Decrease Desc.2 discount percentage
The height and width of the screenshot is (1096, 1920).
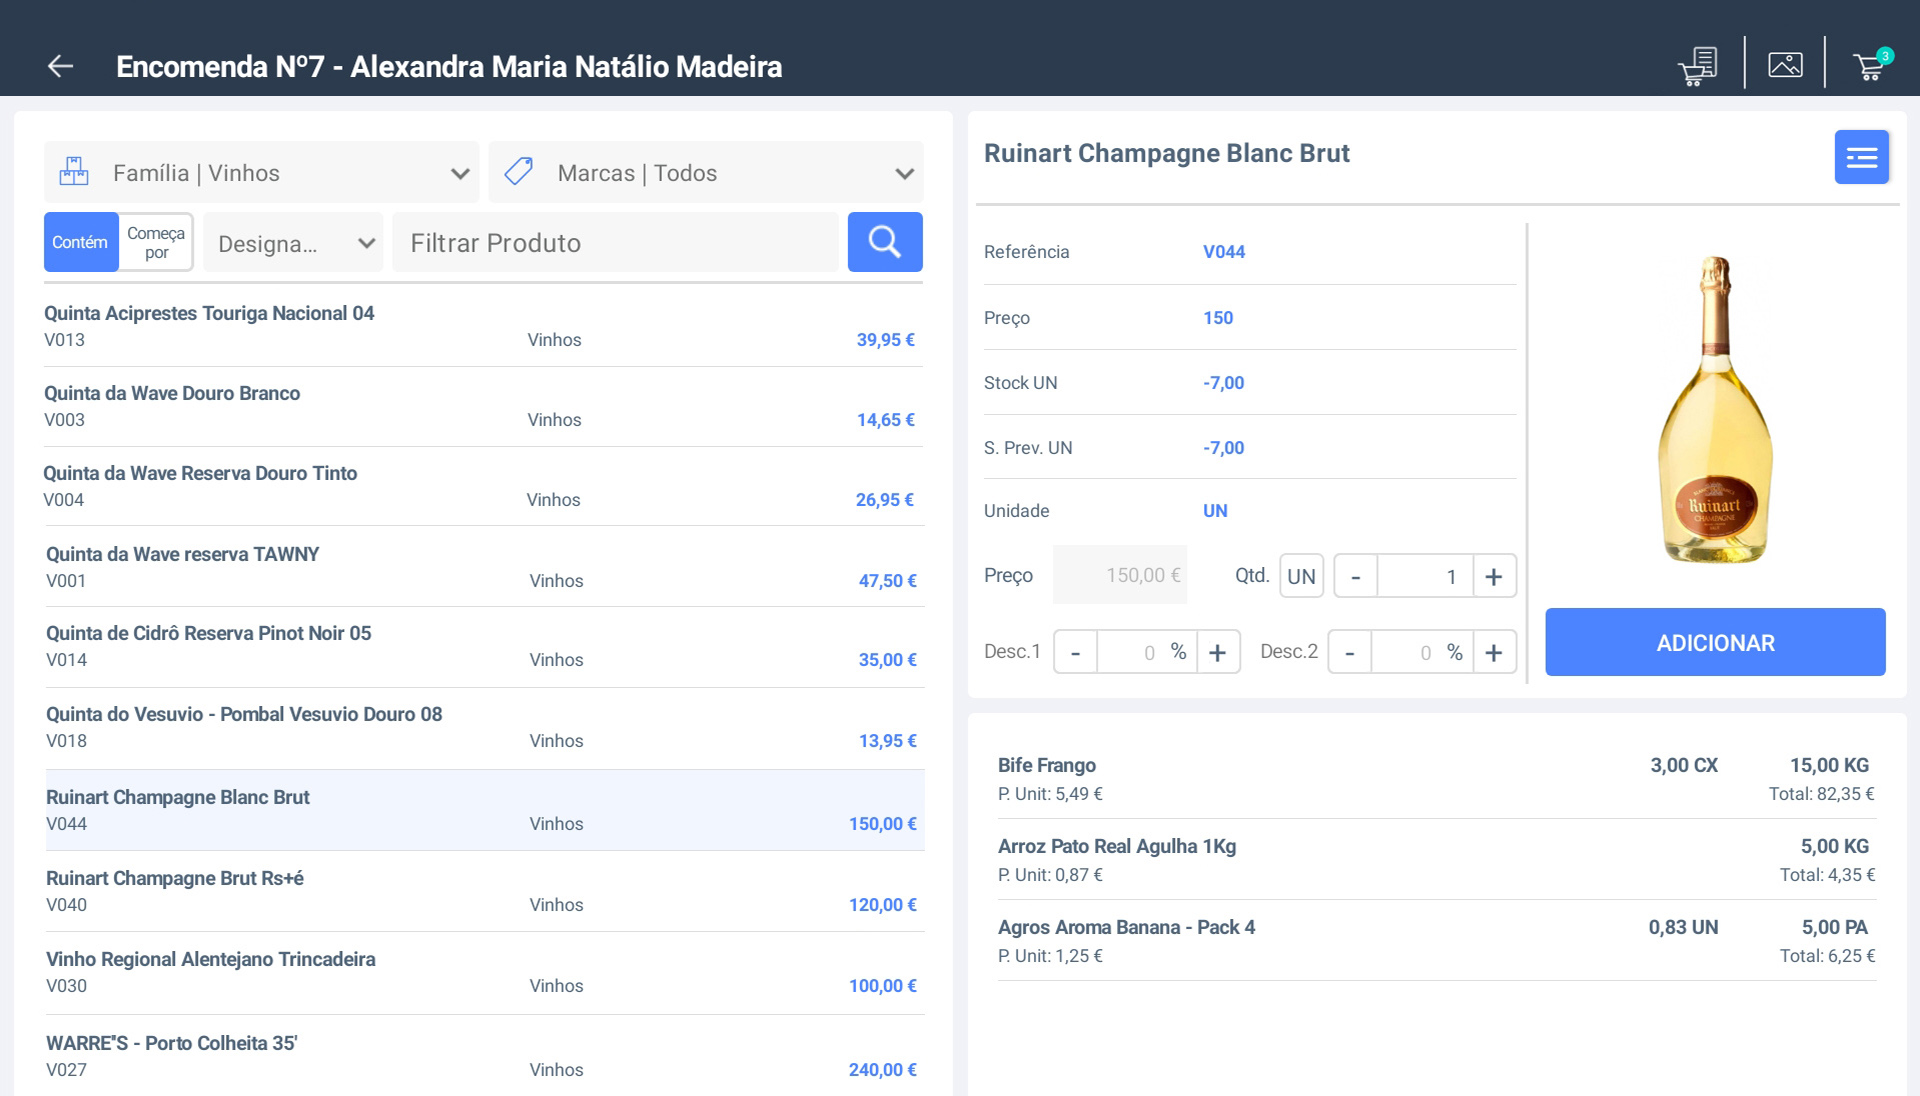pos(1350,653)
